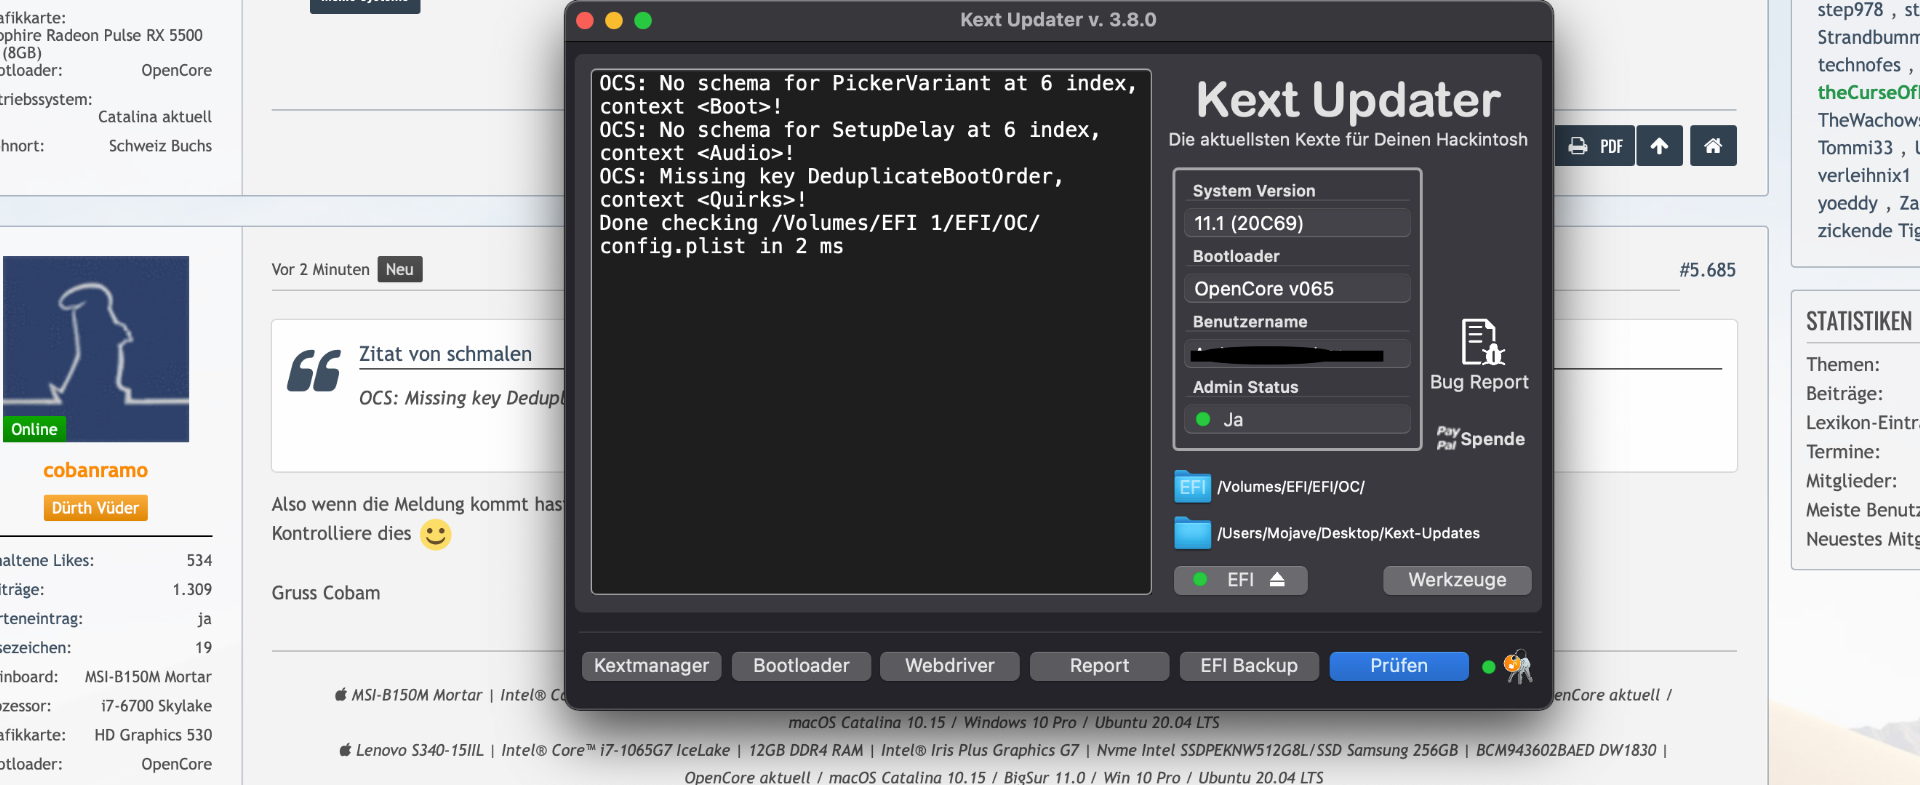Click the Kext Updater logo heading
Image resolution: width=1920 pixels, height=785 pixels.
[x=1348, y=100]
